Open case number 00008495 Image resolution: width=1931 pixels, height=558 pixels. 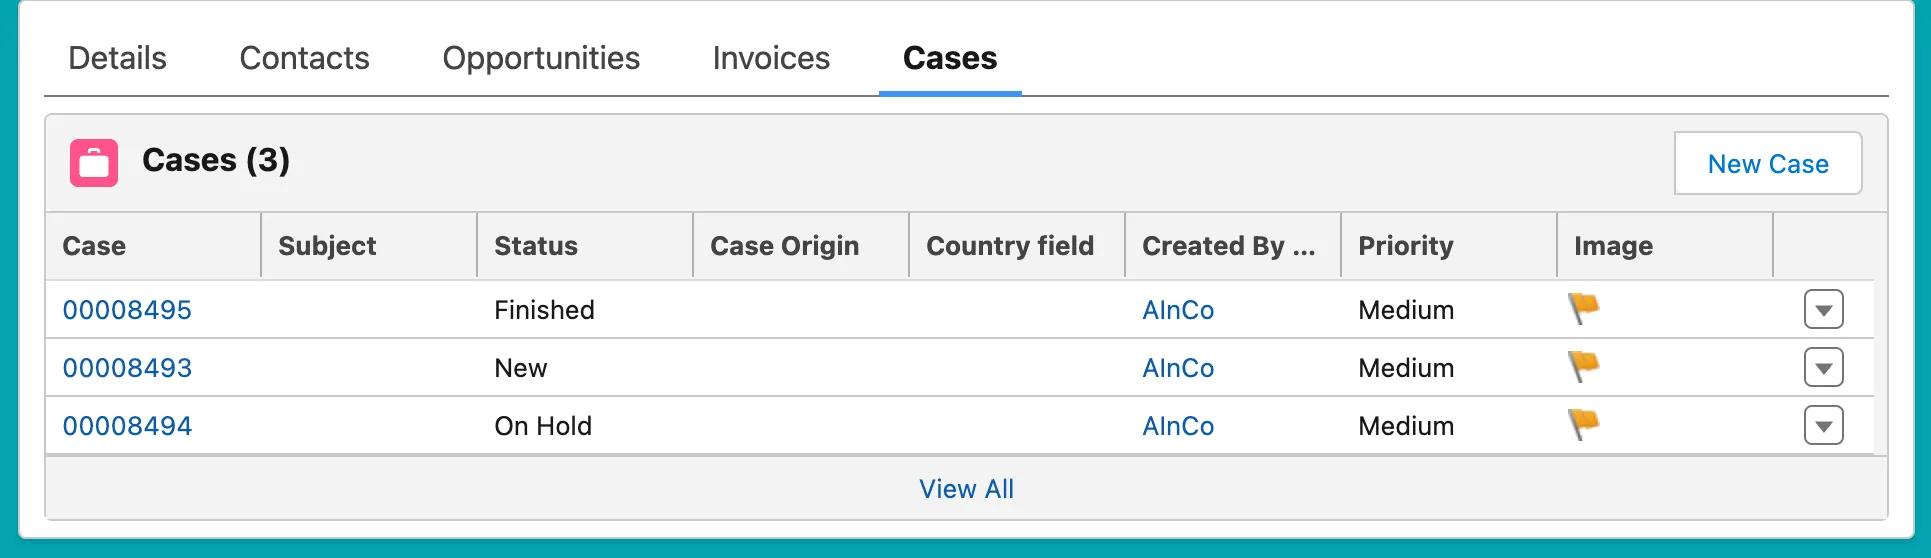click(127, 310)
